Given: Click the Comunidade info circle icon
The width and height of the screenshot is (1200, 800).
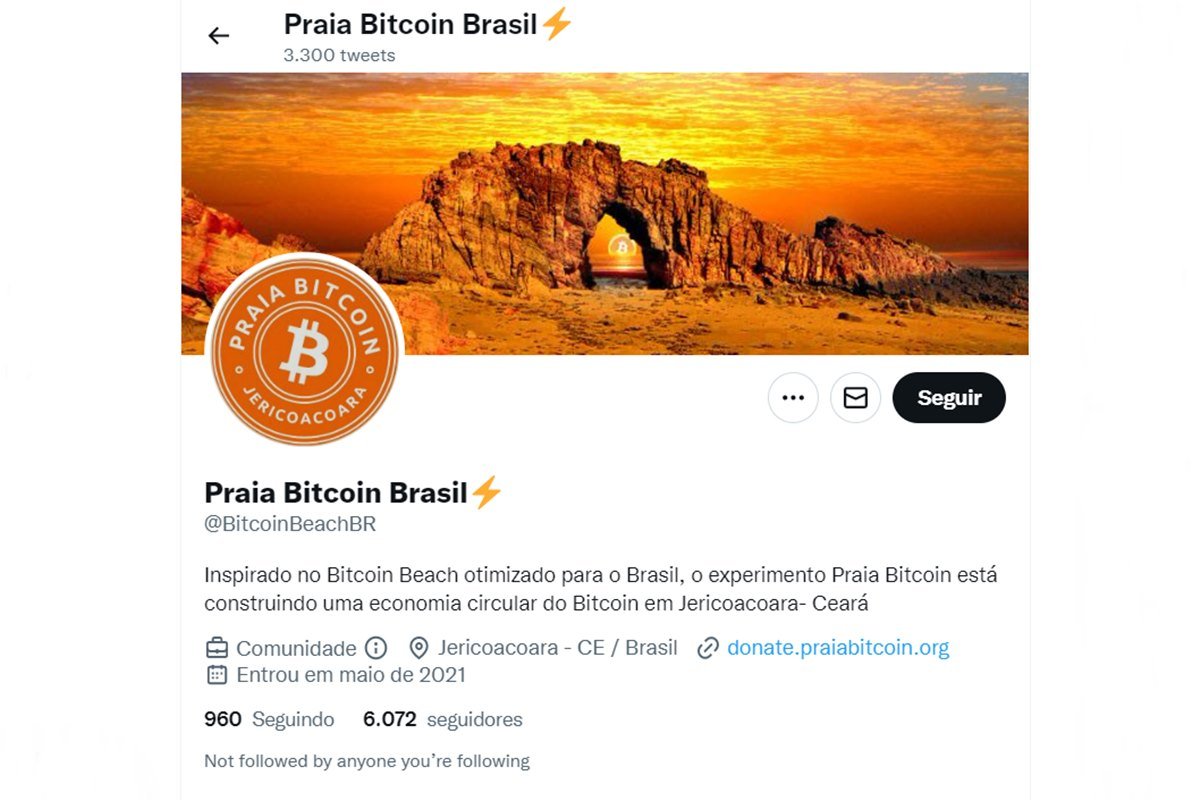Looking at the screenshot, I should (375, 648).
